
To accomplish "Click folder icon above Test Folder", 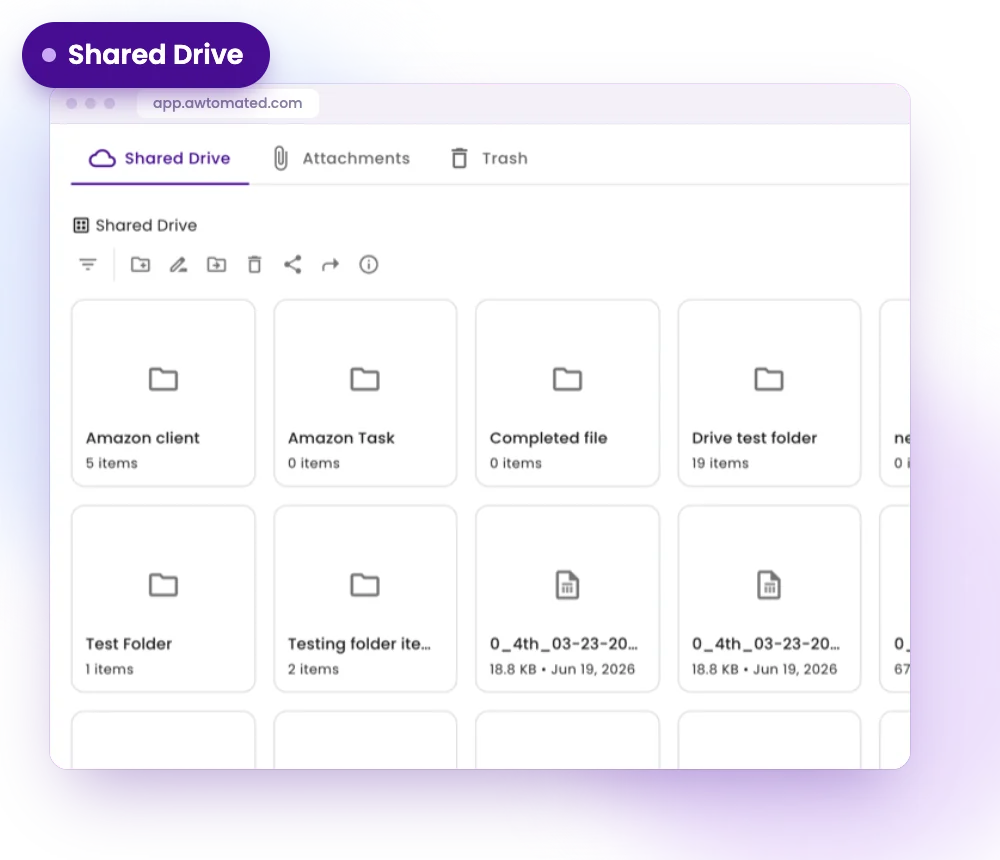I will 163,584.
